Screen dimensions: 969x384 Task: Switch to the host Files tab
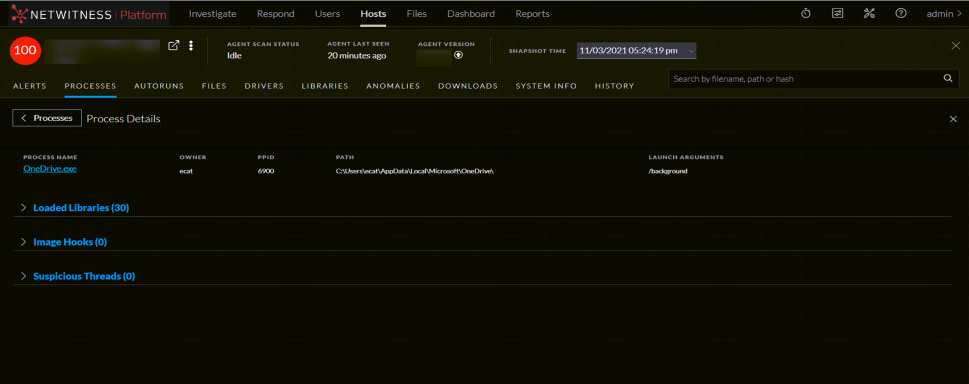click(214, 86)
